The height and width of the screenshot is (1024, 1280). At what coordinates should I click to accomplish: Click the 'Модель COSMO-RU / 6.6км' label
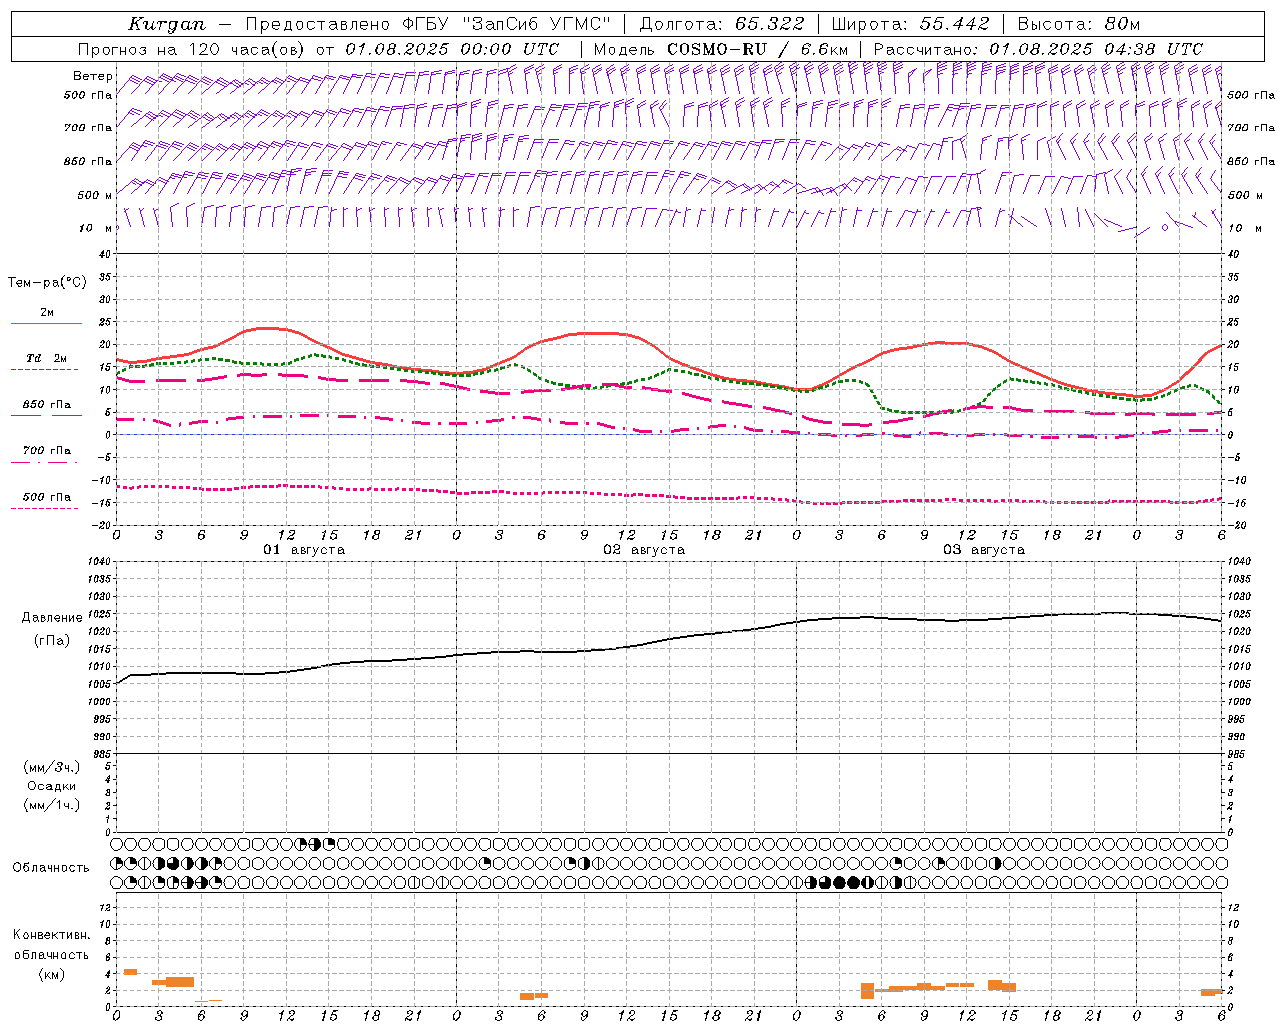click(720, 49)
